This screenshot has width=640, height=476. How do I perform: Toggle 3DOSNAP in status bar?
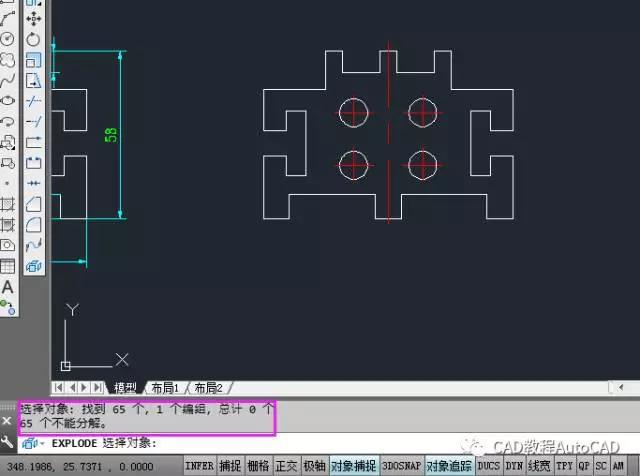401,466
